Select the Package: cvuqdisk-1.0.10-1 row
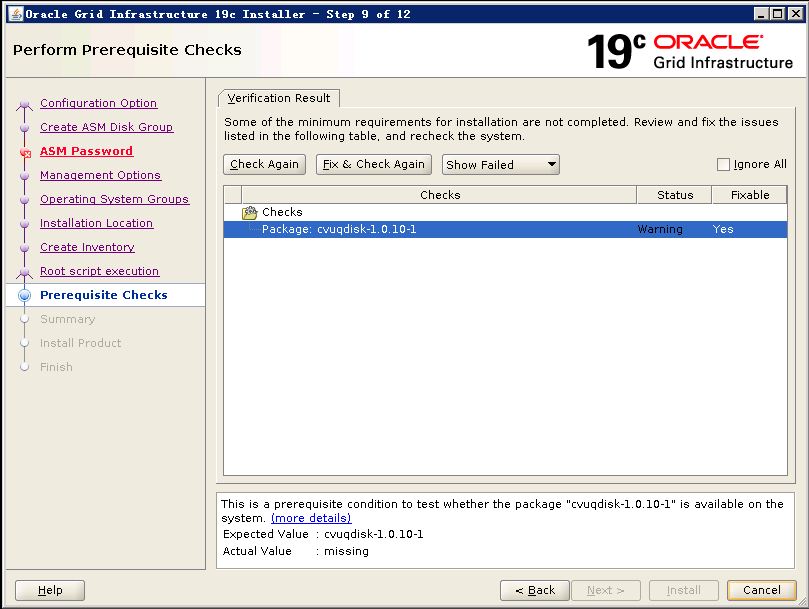This screenshot has width=809, height=609. tap(505, 229)
